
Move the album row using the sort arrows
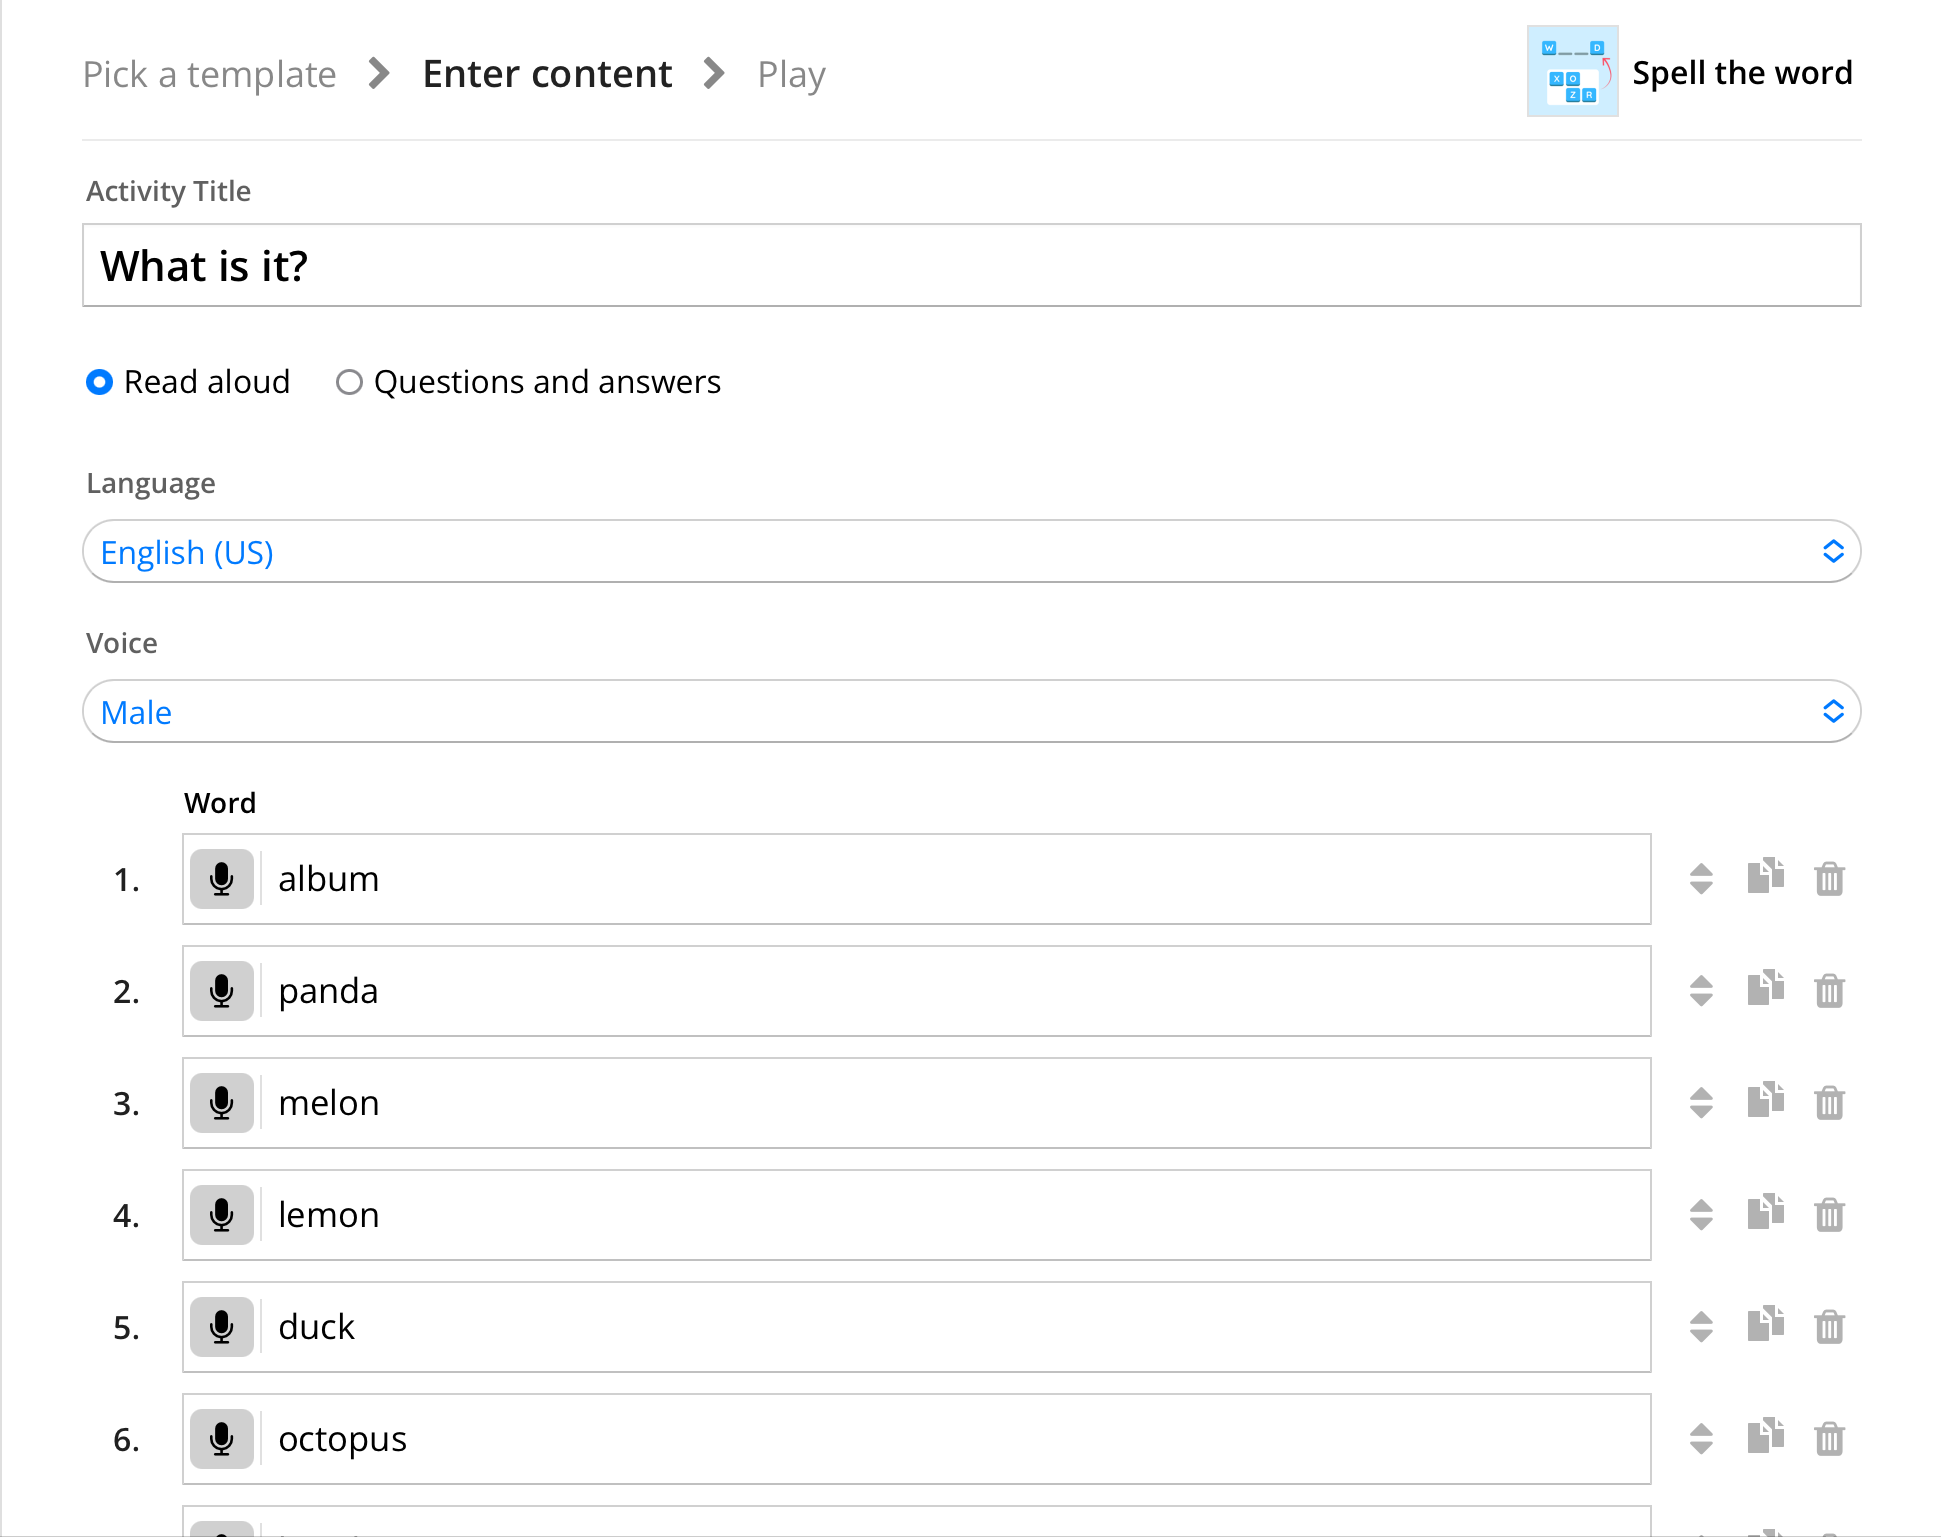pos(1701,879)
